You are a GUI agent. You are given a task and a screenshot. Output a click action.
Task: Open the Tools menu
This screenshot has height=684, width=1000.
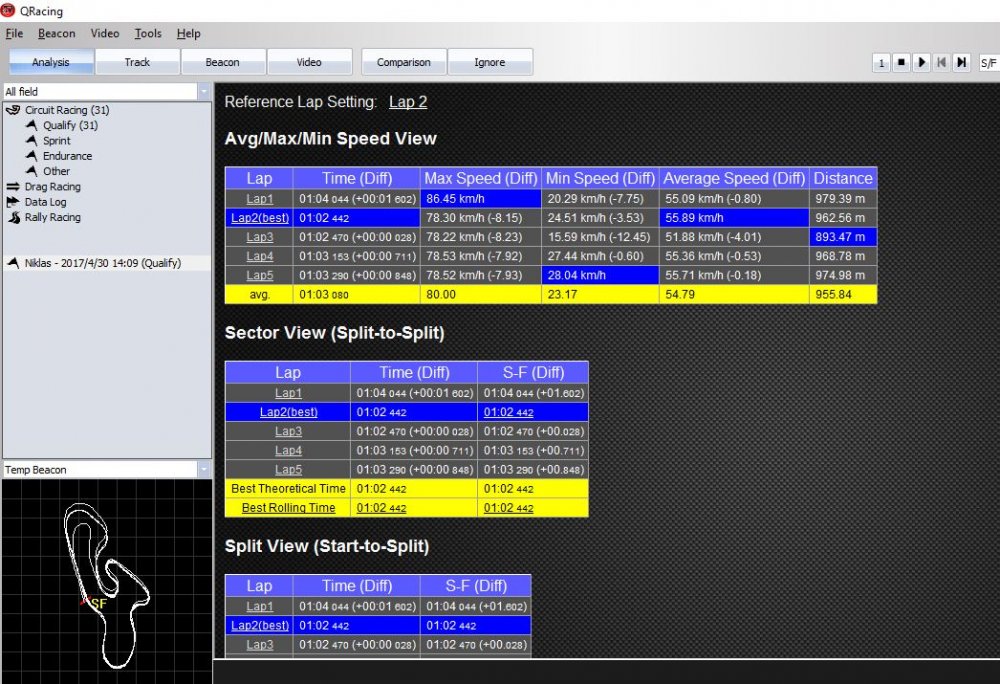[x=148, y=33]
